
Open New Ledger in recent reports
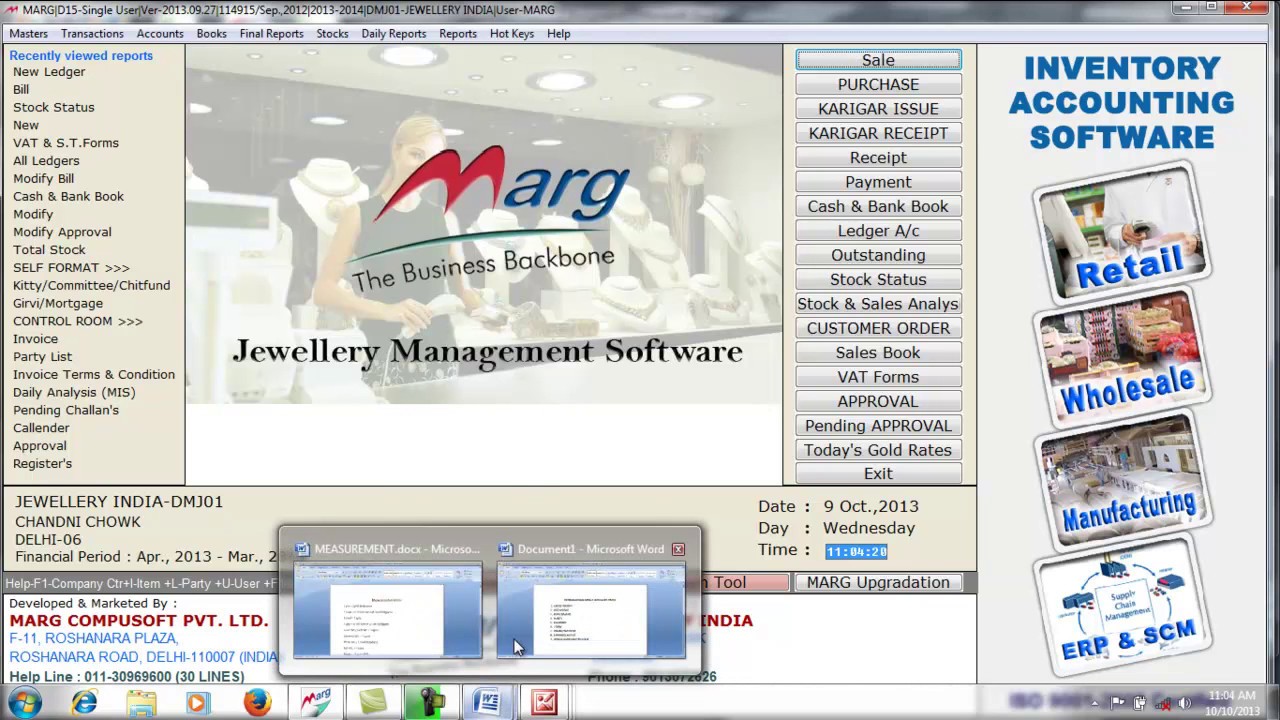49,72
